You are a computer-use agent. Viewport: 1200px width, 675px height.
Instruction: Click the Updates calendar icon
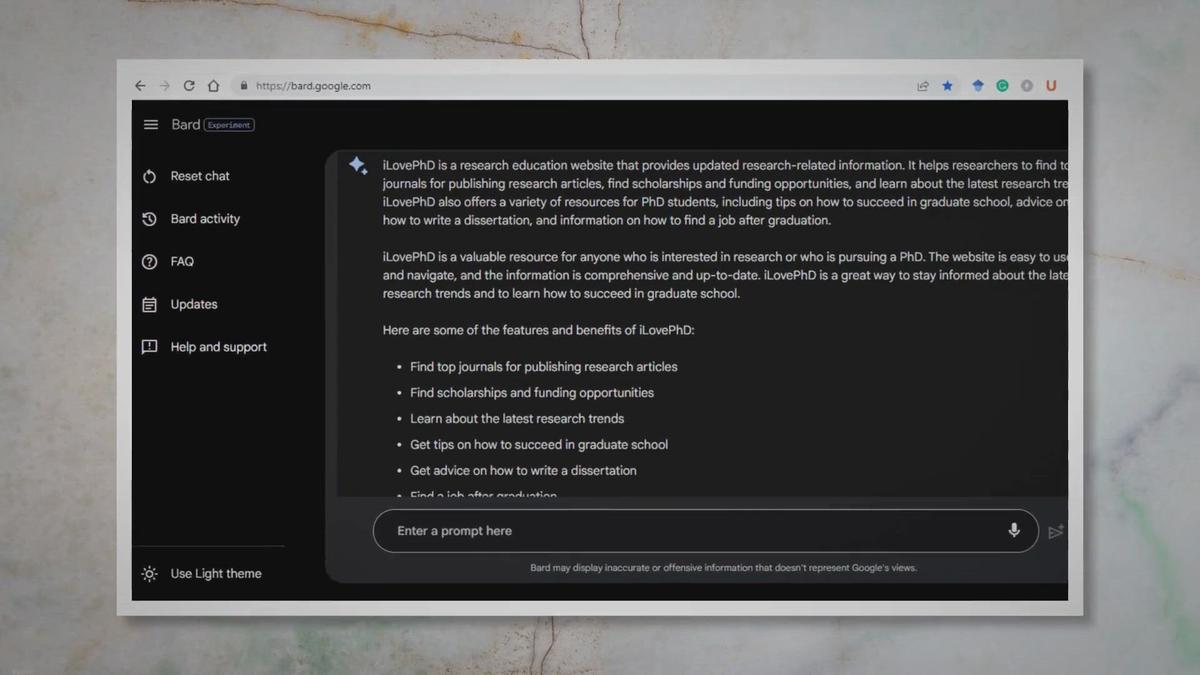pyautogui.click(x=149, y=304)
